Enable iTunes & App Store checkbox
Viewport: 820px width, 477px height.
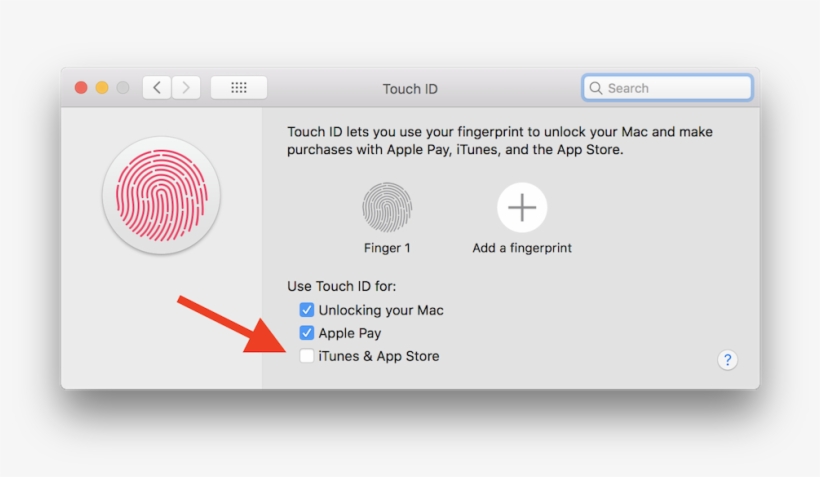(x=306, y=356)
